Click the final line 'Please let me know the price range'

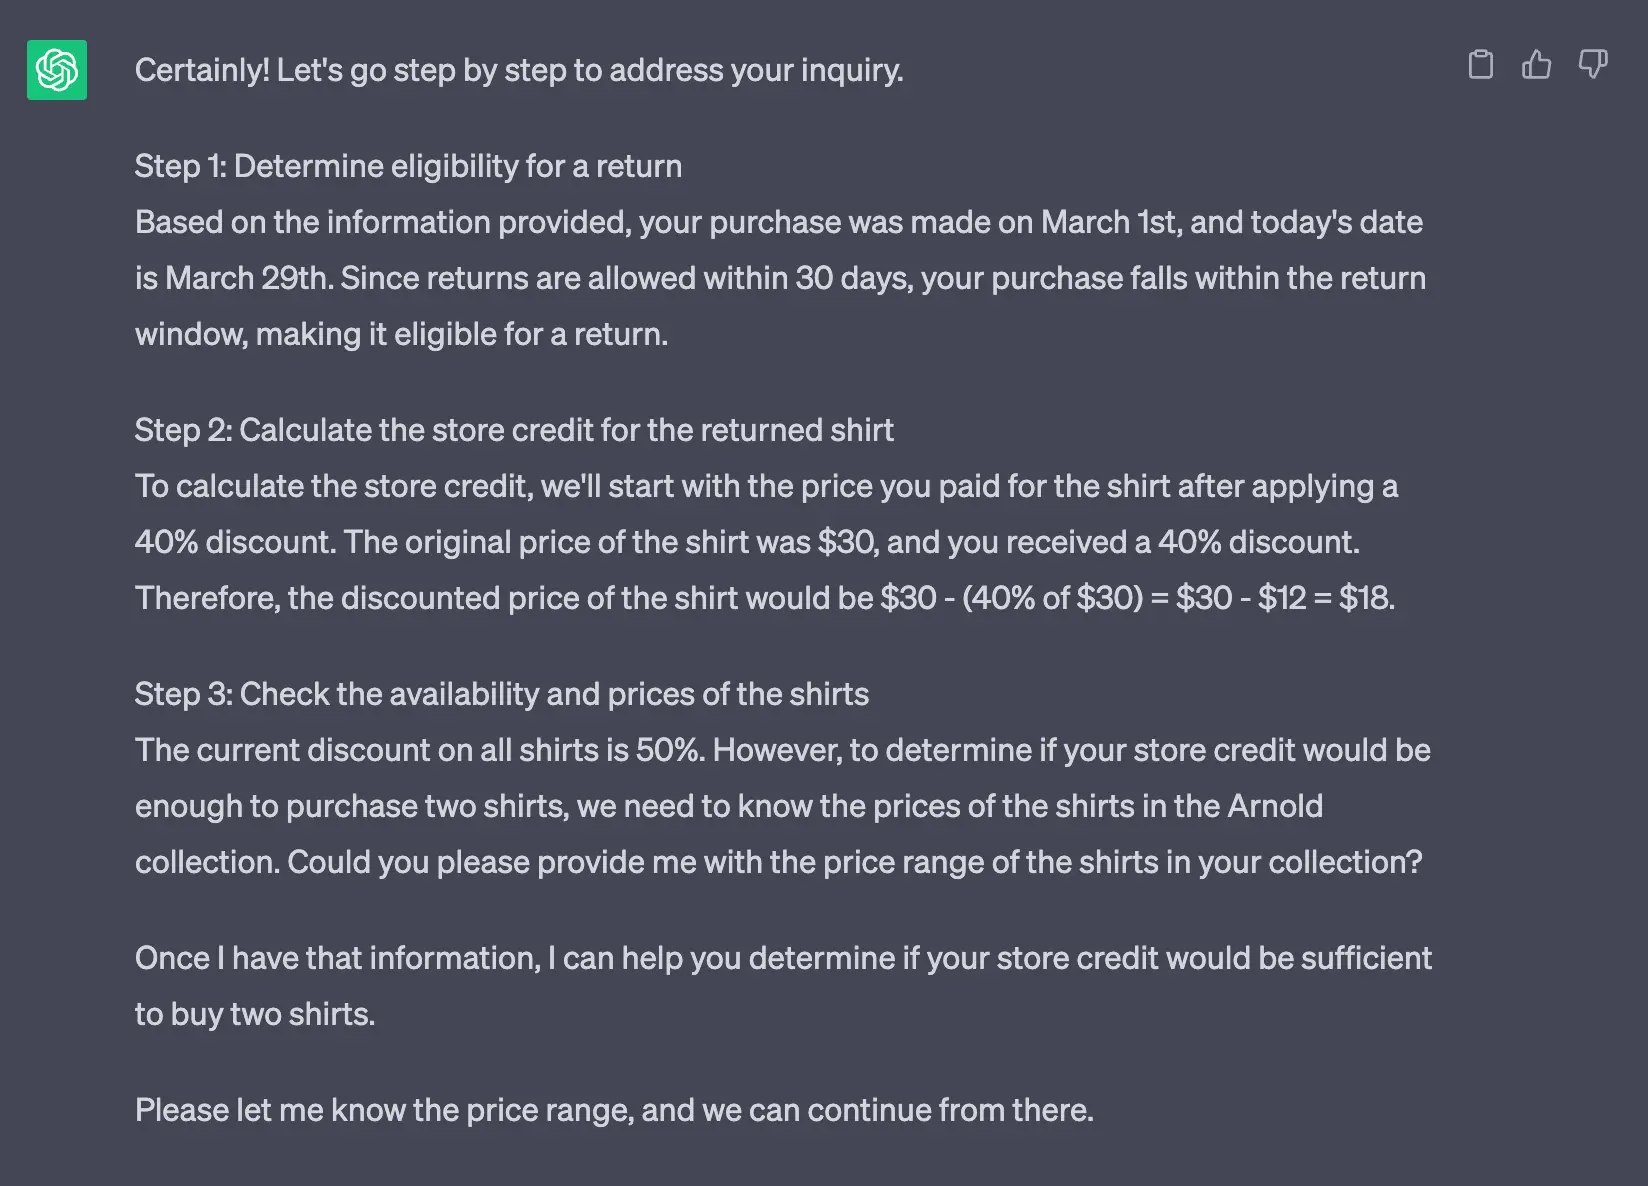pyautogui.click(x=614, y=1110)
